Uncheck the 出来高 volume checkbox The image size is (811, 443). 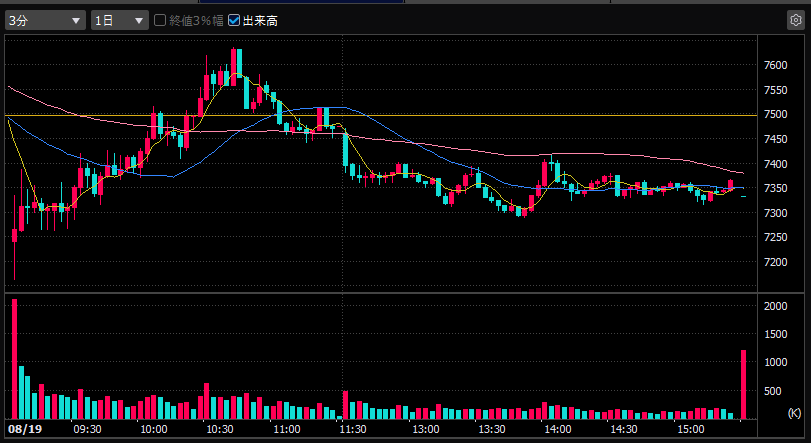pyautogui.click(x=234, y=20)
